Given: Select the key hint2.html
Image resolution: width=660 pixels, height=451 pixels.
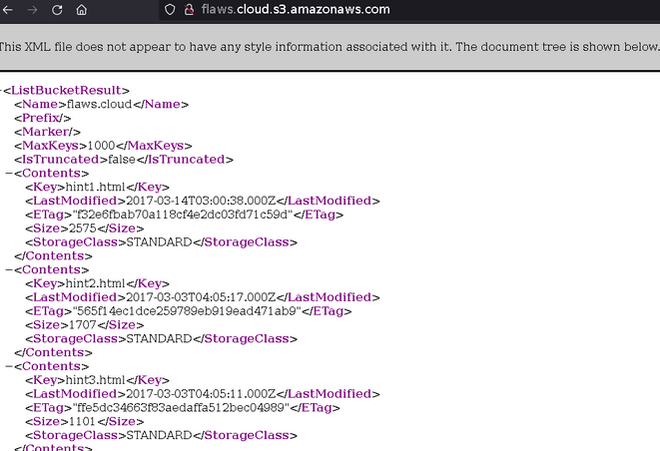Looking at the screenshot, I should tap(96, 283).
